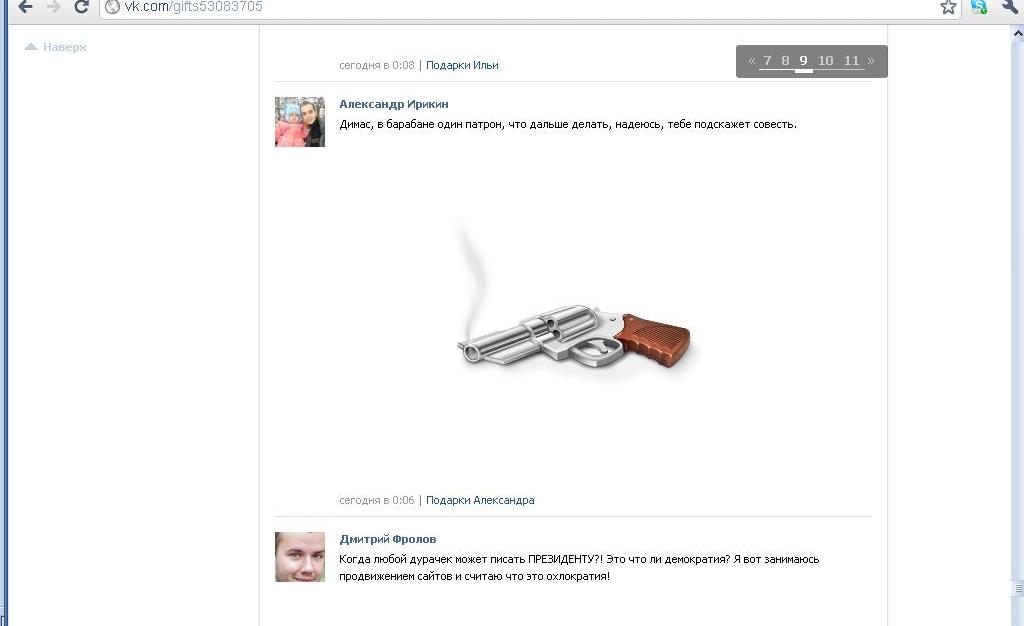
Task: Go to page 11 in the pagination
Action: pyautogui.click(x=852, y=61)
